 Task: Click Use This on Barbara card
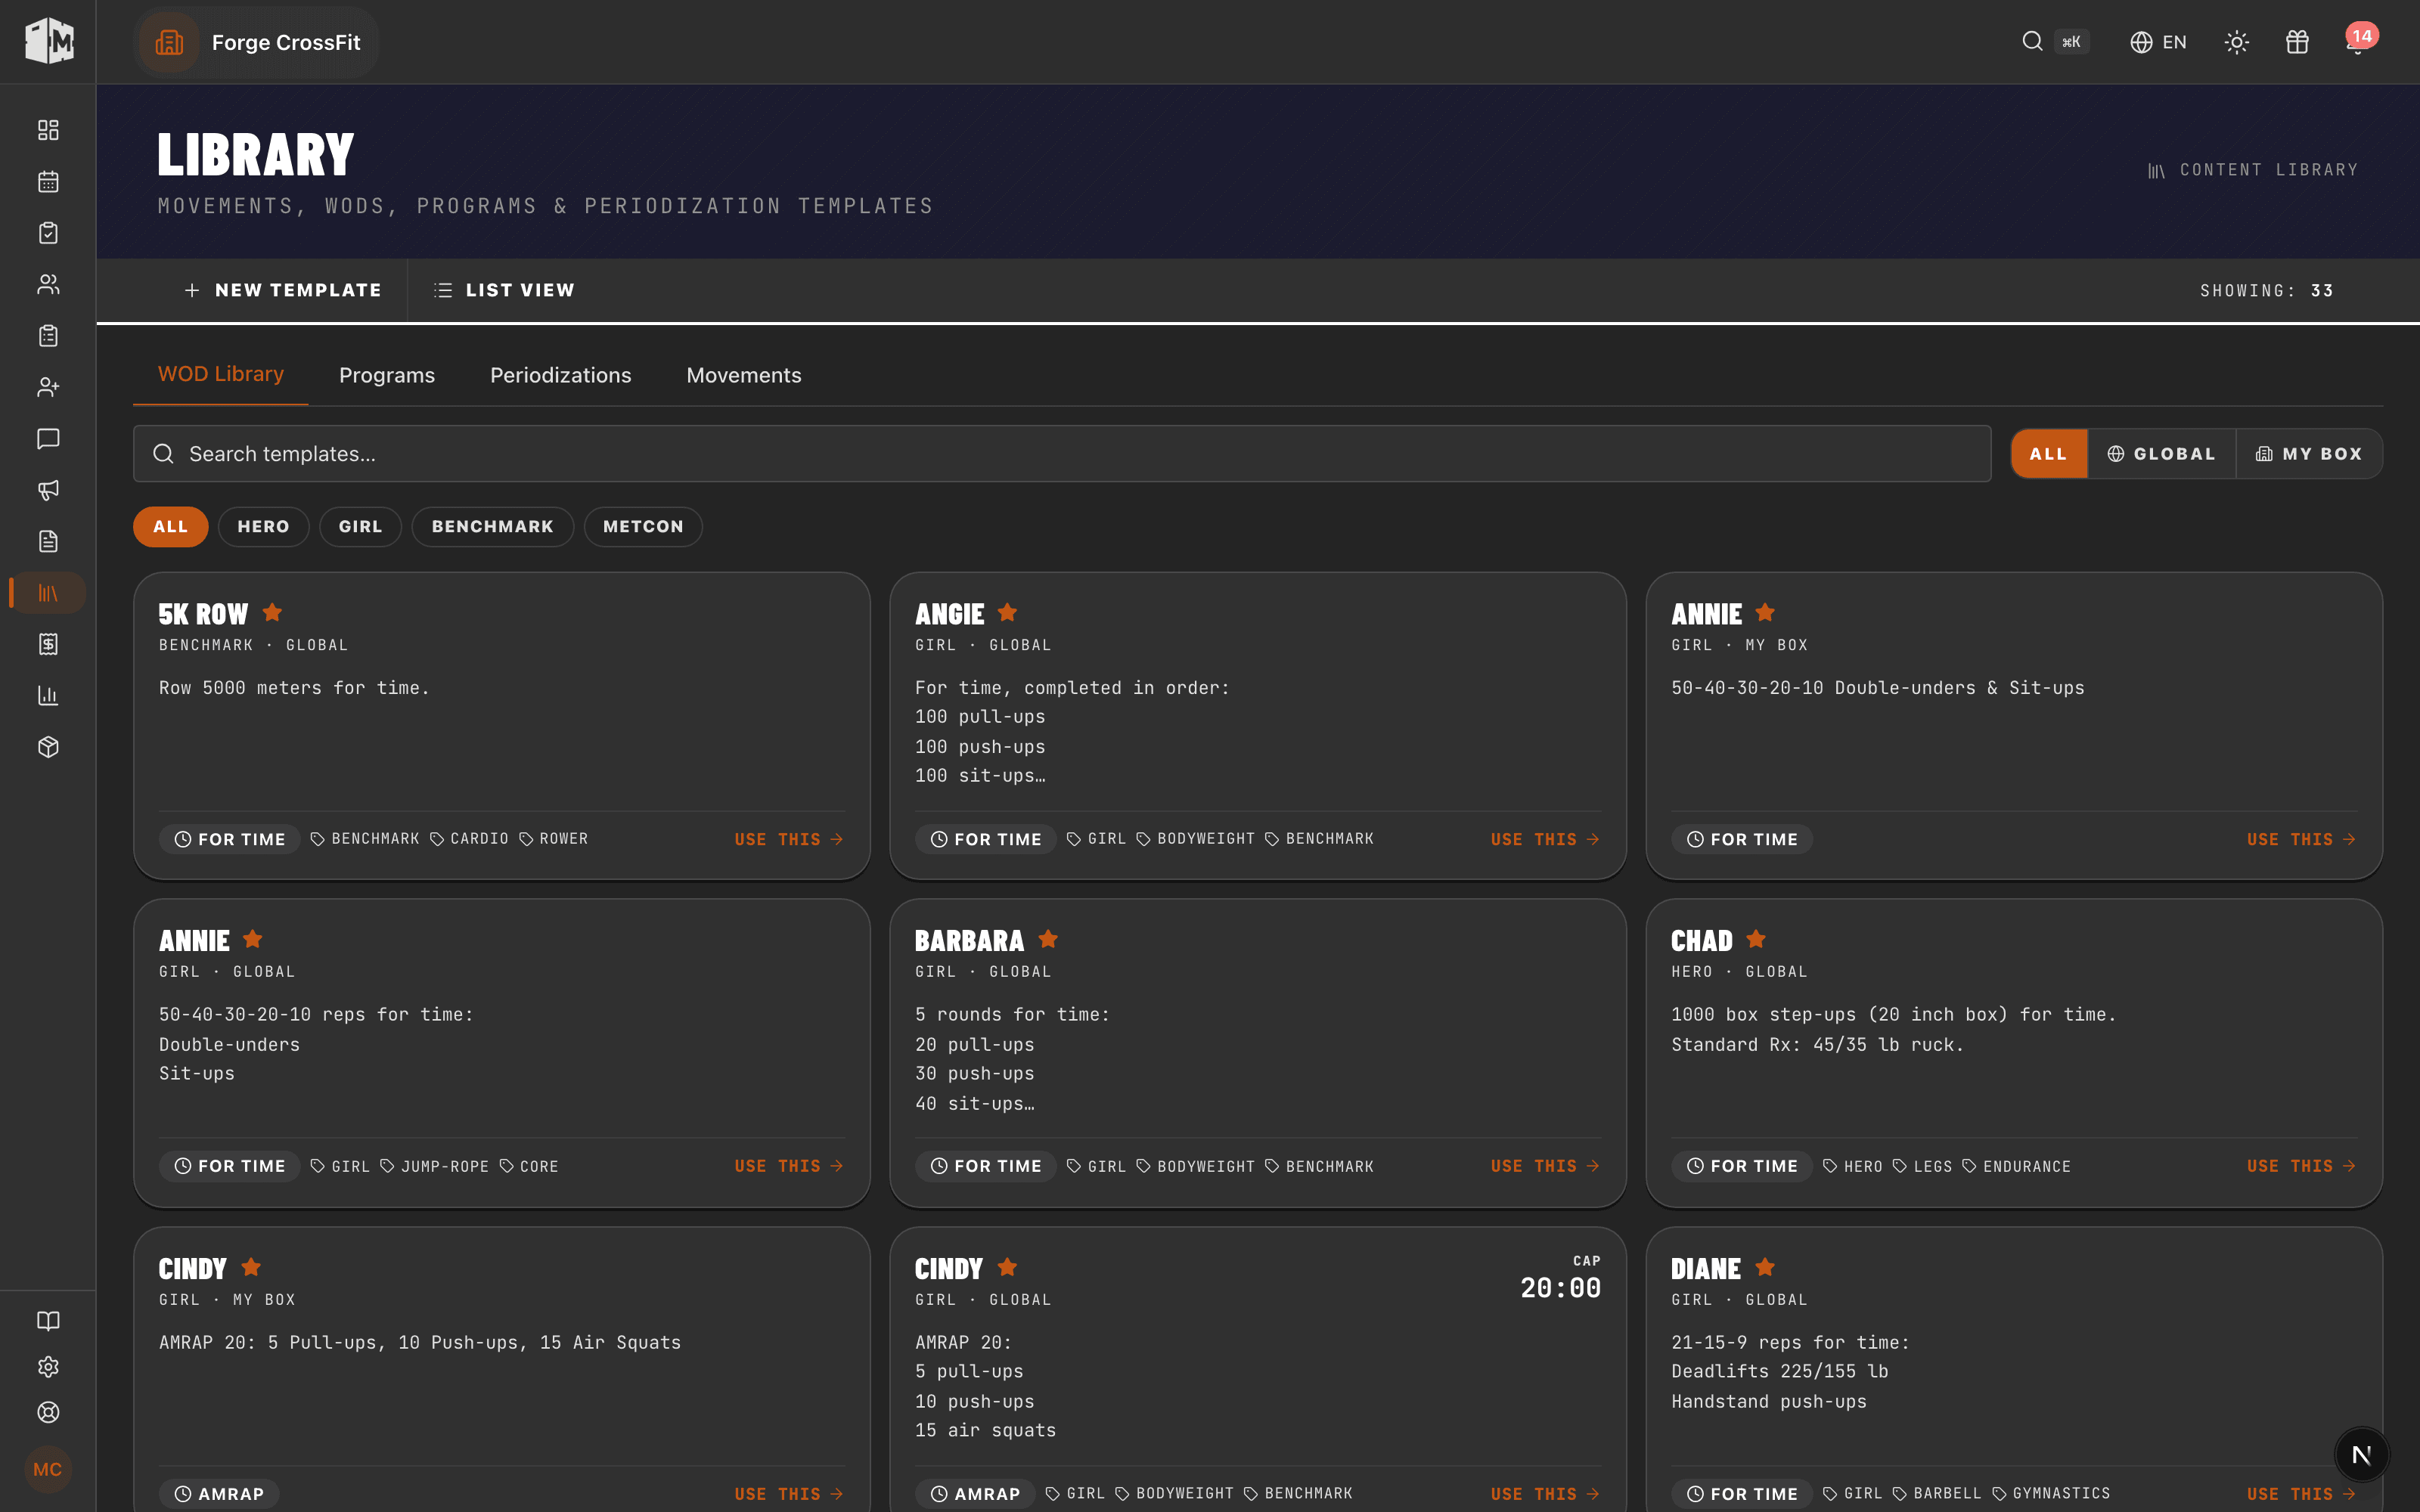click(x=1545, y=1166)
